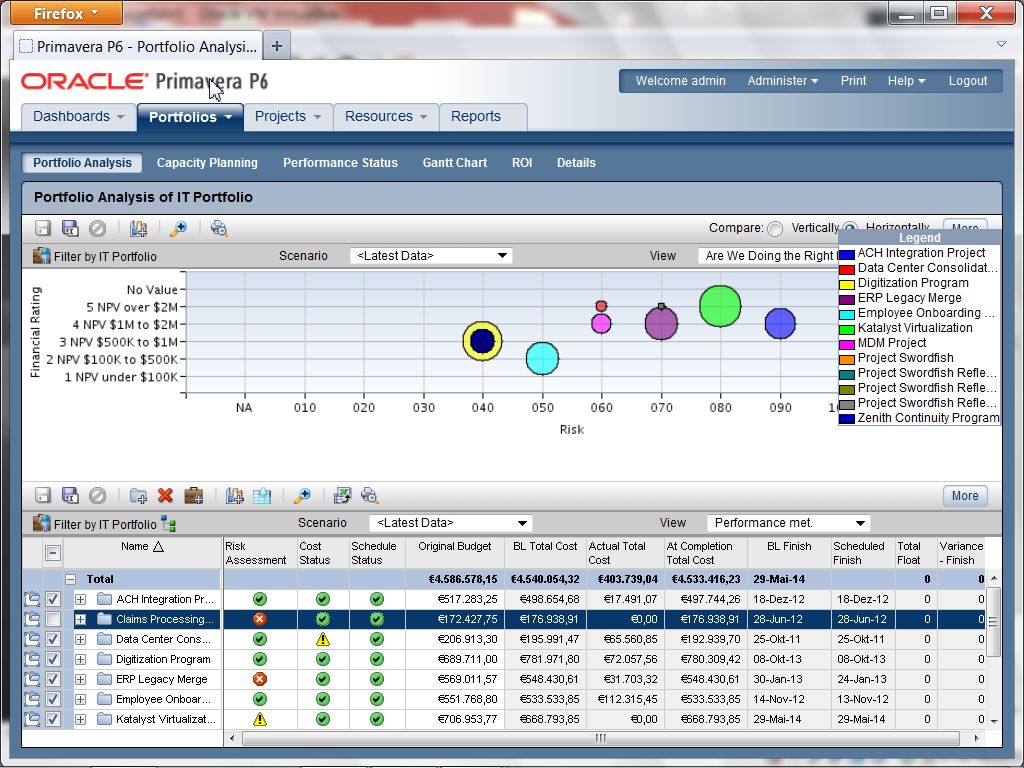1024x768 pixels.
Task: Open the Firefox application menu
Action: 67,13
